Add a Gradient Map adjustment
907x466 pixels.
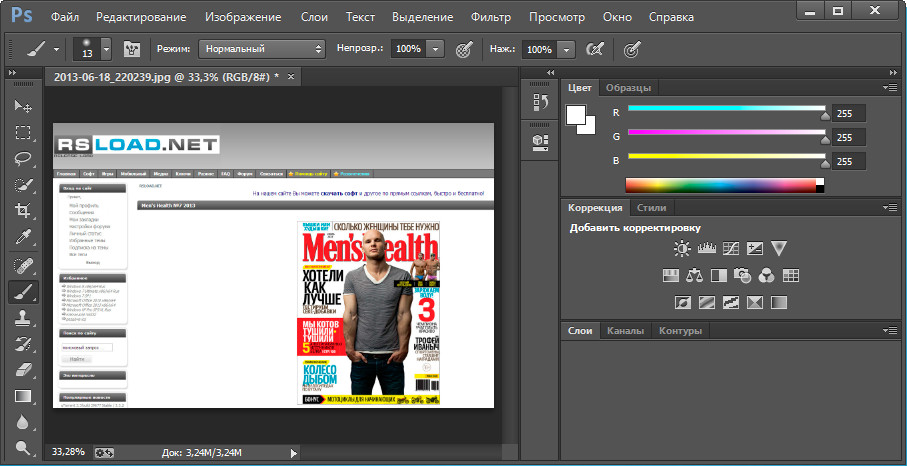tap(779, 302)
